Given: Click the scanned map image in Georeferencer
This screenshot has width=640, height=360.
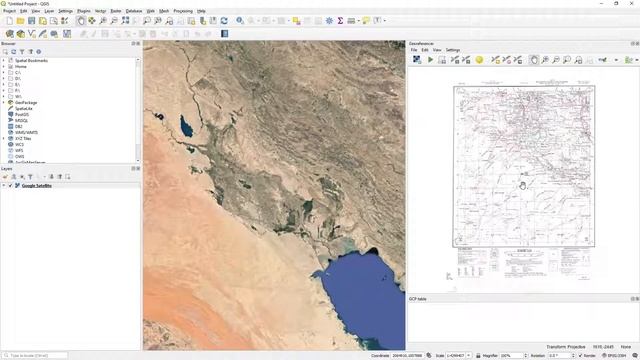Looking at the screenshot, I should click(524, 180).
